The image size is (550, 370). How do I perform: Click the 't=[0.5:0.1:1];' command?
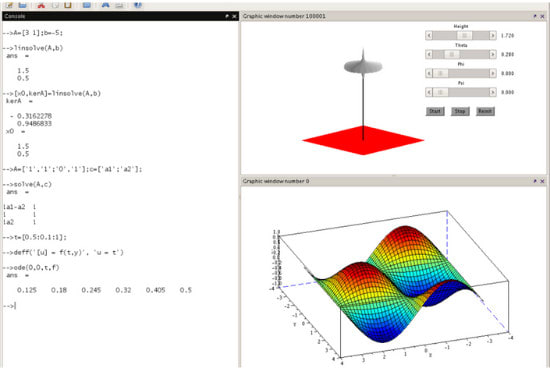coord(34,237)
